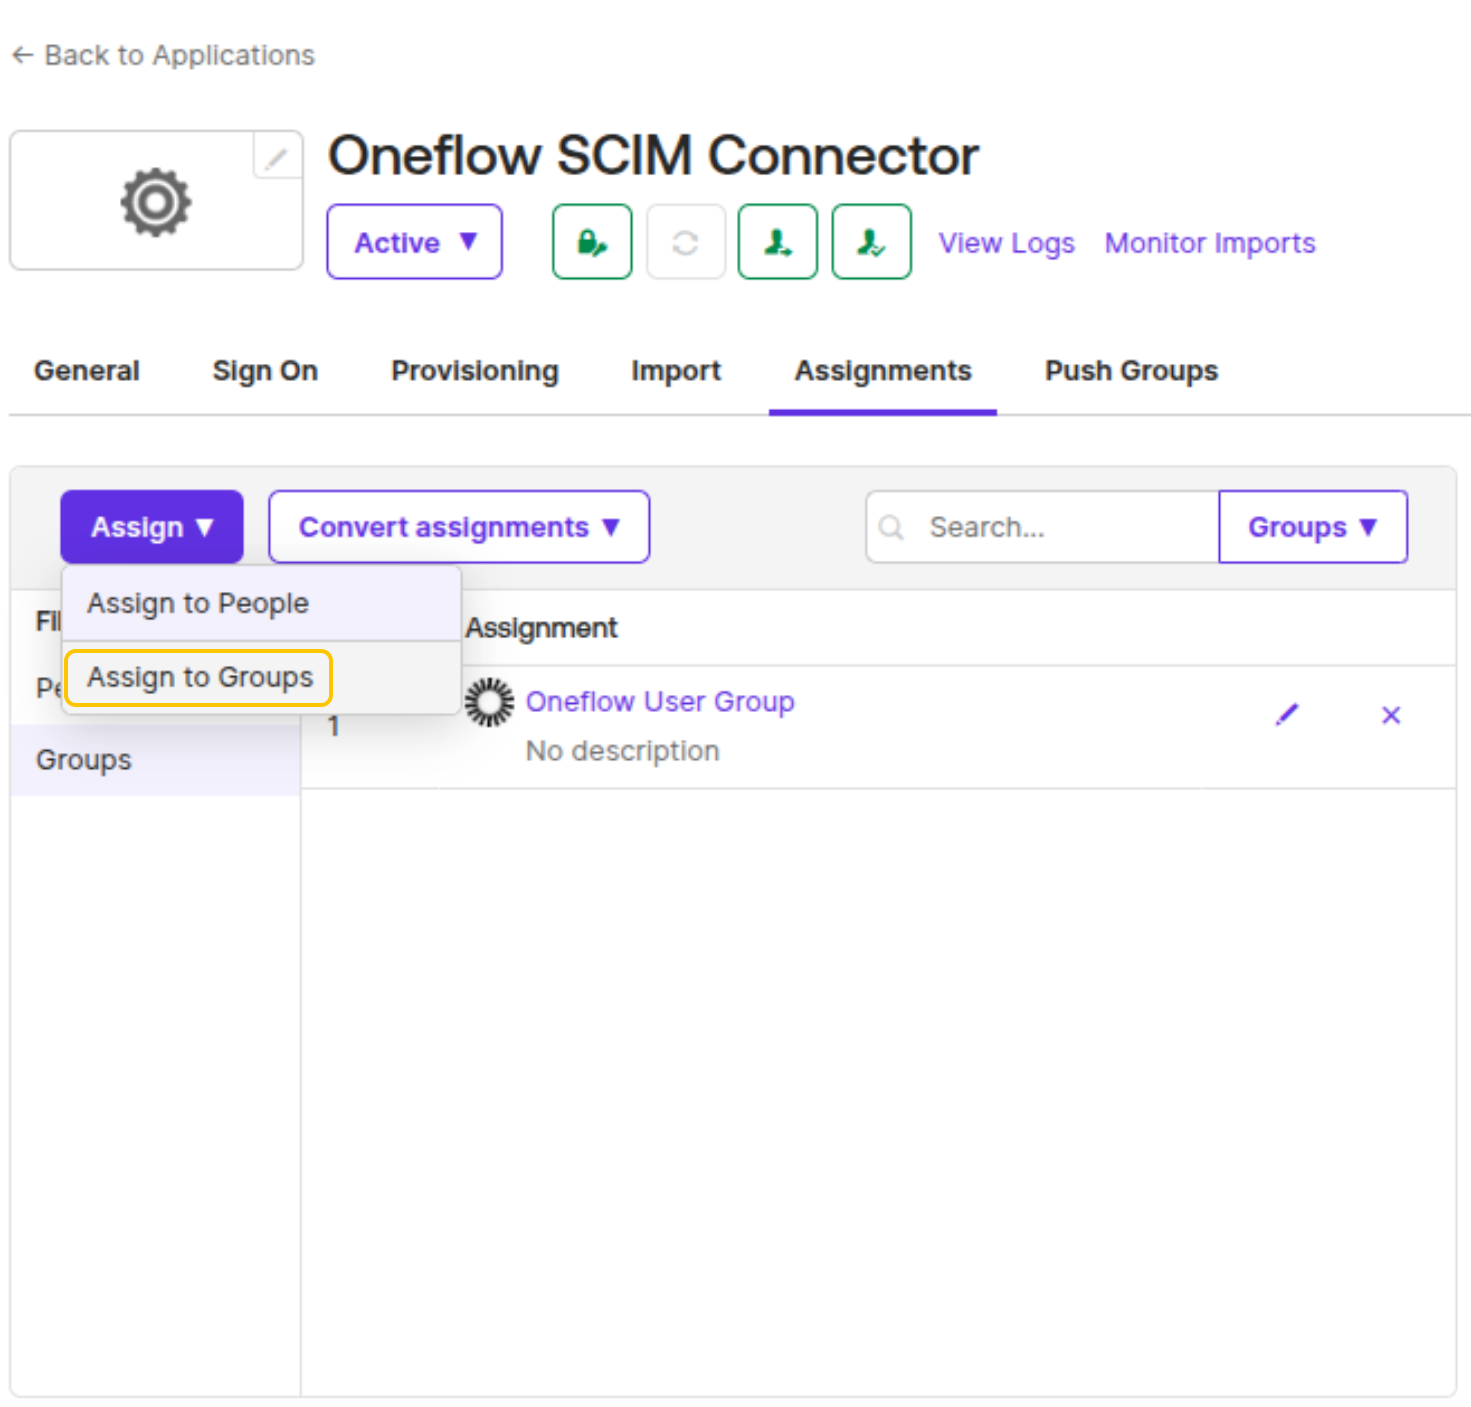1471x1407 pixels.
Task: Open the Groups filter dropdown beside search
Action: (x=1312, y=527)
